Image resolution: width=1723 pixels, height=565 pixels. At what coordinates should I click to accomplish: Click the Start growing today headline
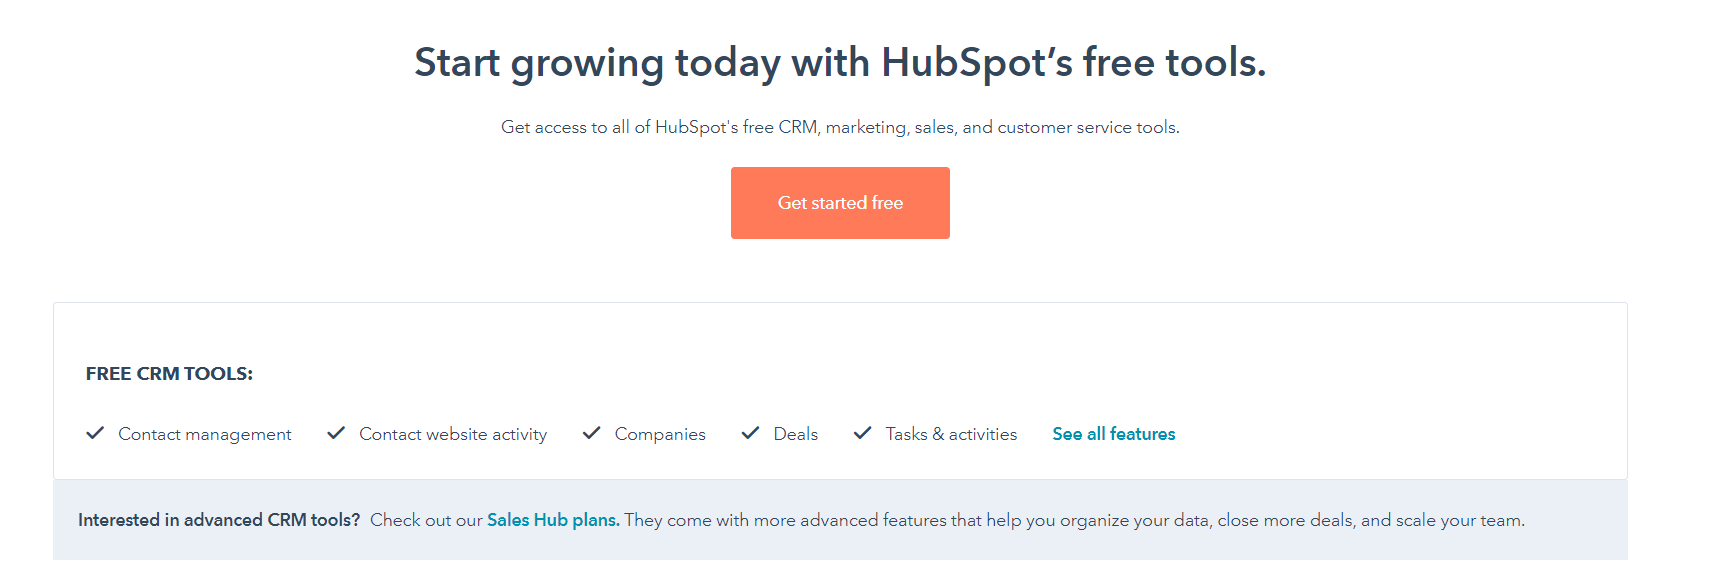pyautogui.click(x=840, y=62)
